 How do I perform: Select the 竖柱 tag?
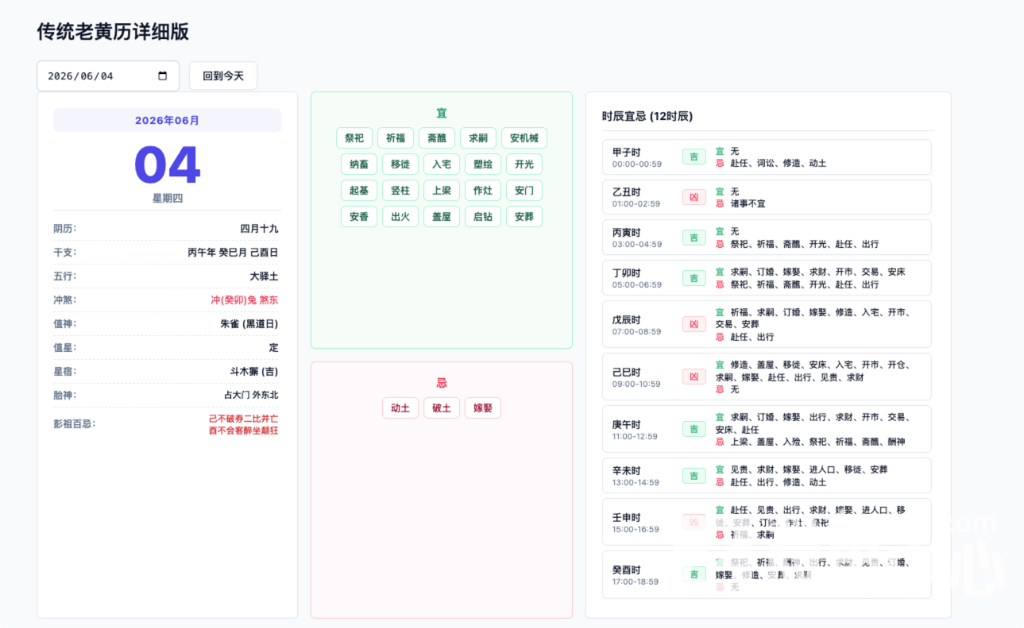click(400, 190)
